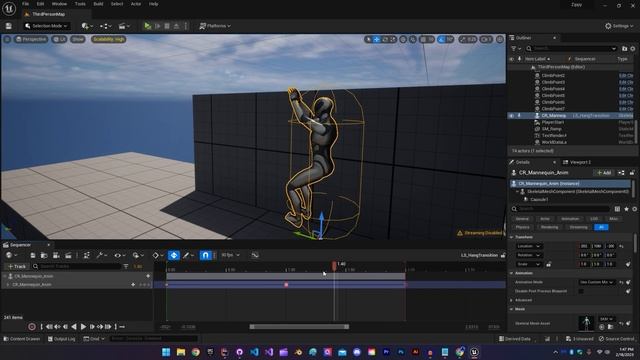Open the Window menu

[60, 4]
